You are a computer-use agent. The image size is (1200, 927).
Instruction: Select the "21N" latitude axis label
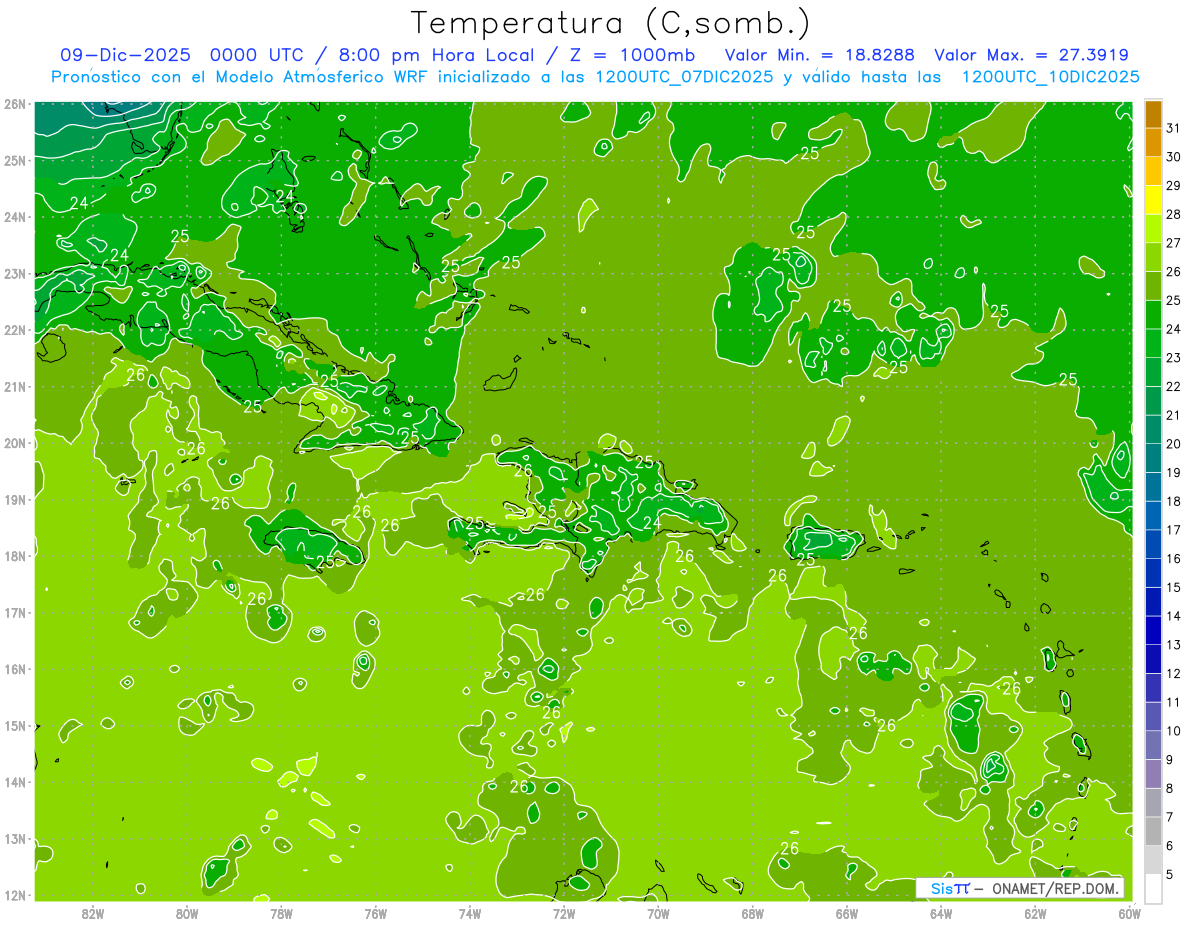[14, 386]
